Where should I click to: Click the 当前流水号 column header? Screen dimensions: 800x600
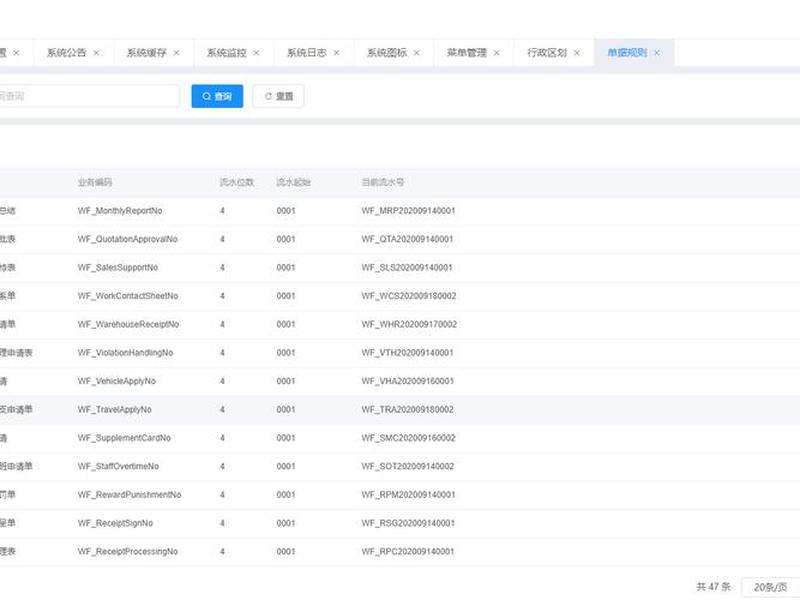pos(383,182)
